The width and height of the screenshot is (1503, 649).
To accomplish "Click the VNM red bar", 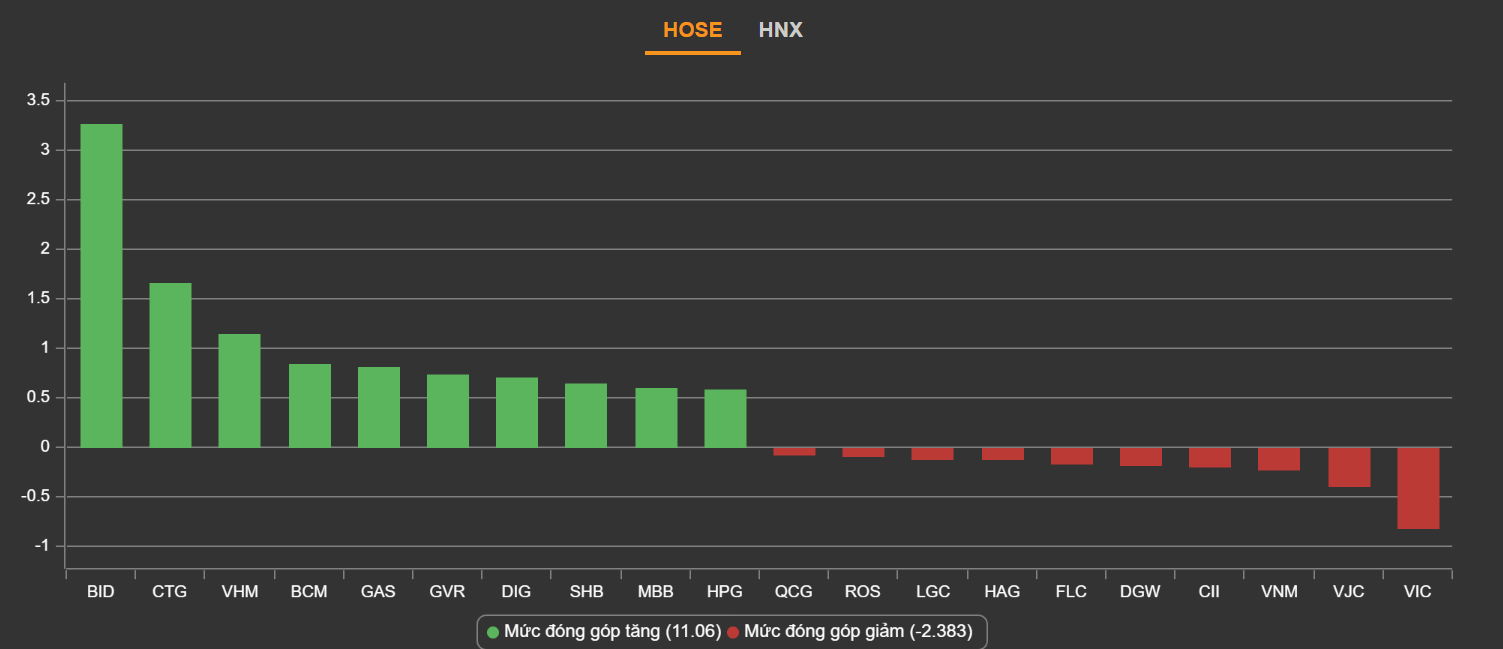I will [1279, 459].
